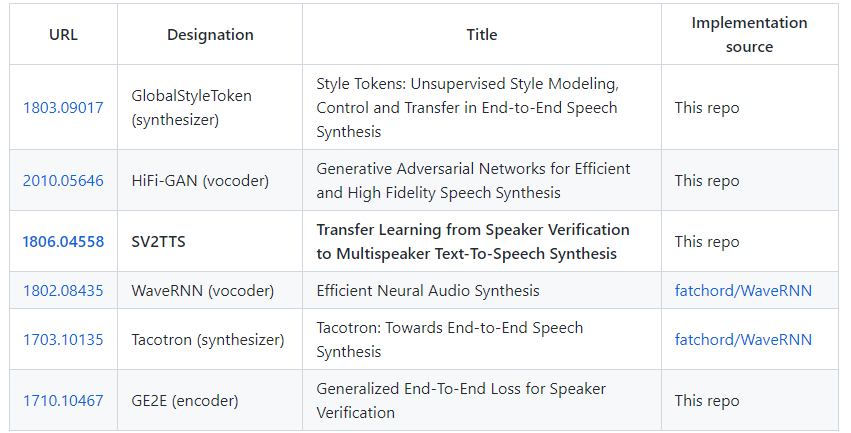Select the Designation column header
851x433 pixels.
[x=210, y=35]
